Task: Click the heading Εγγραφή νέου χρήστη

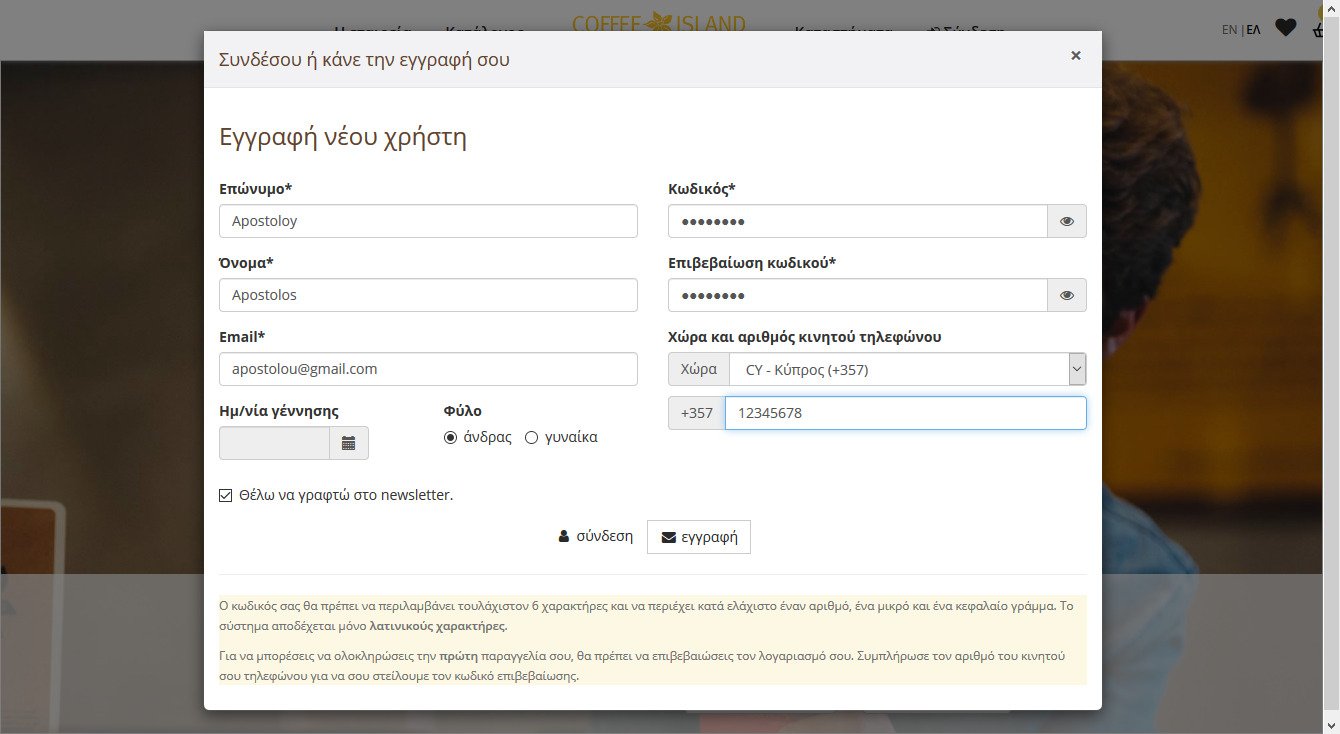Action: pos(343,137)
